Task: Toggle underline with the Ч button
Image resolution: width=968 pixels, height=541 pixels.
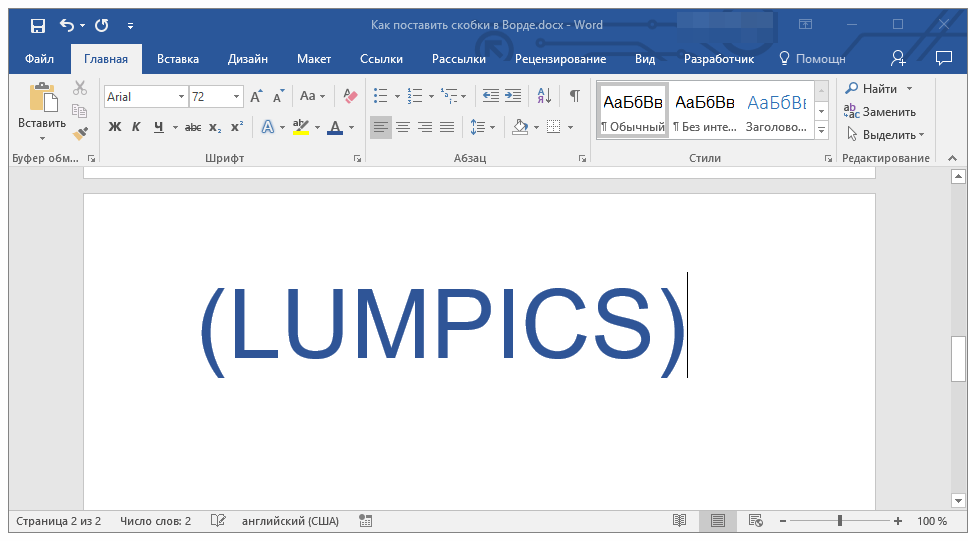Action: pyautogui.click(x=159, y=127)
